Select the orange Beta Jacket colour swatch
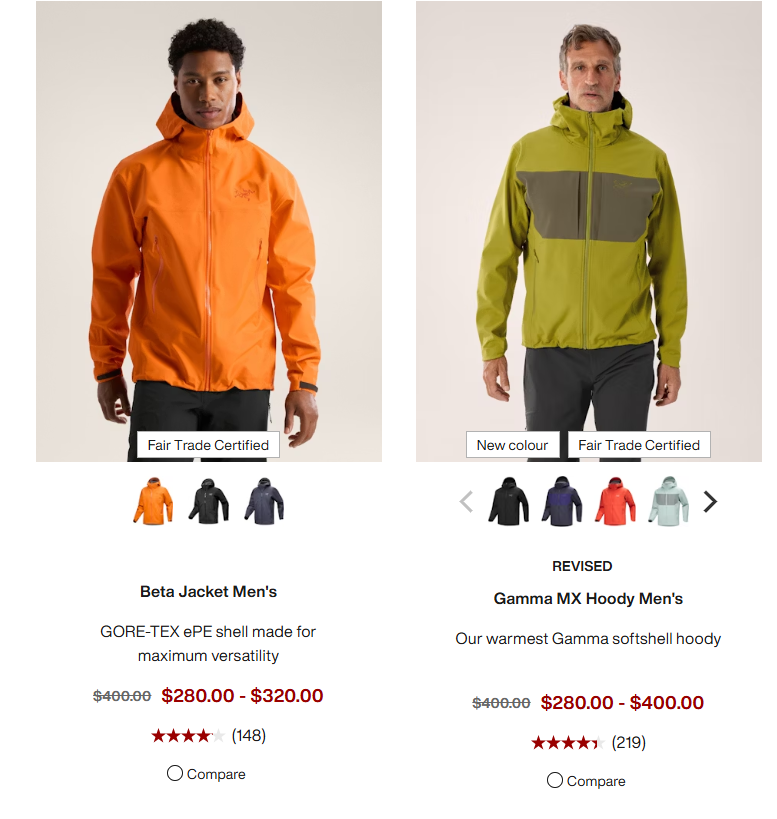Screen dimensions: 777x819 click(153, 501)
